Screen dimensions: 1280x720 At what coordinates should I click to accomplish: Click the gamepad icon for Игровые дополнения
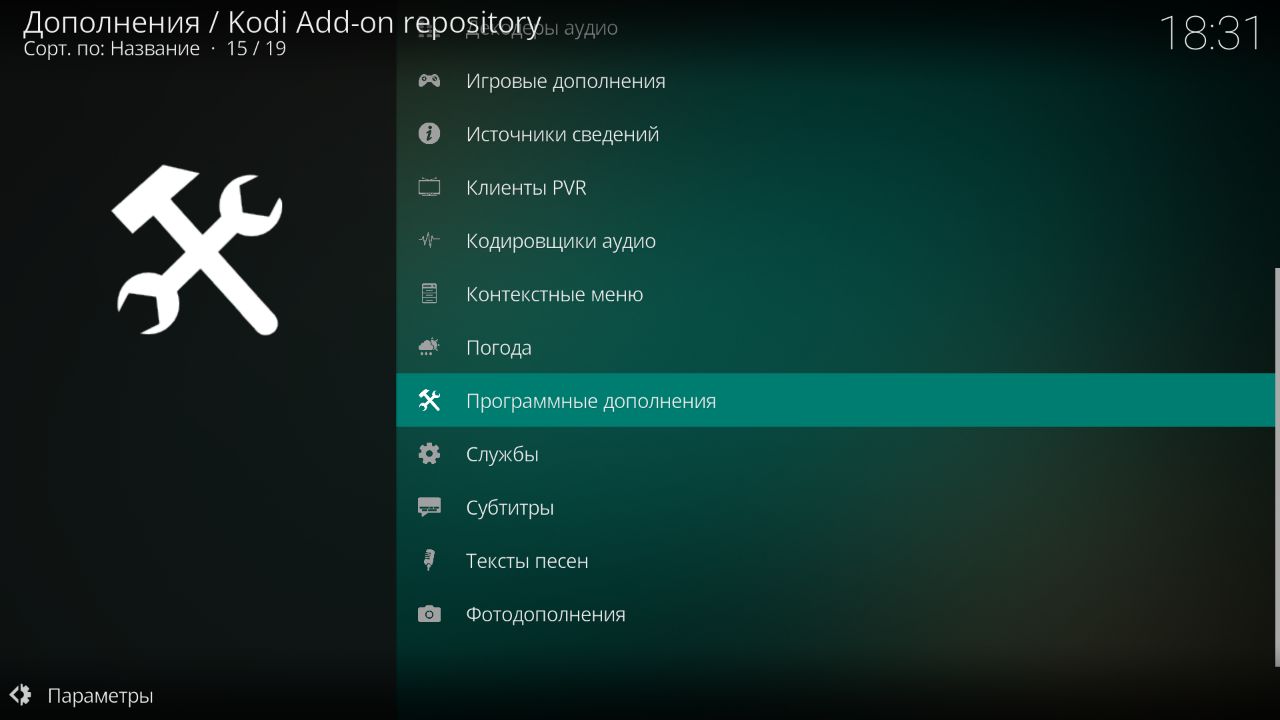click(429, 80)
